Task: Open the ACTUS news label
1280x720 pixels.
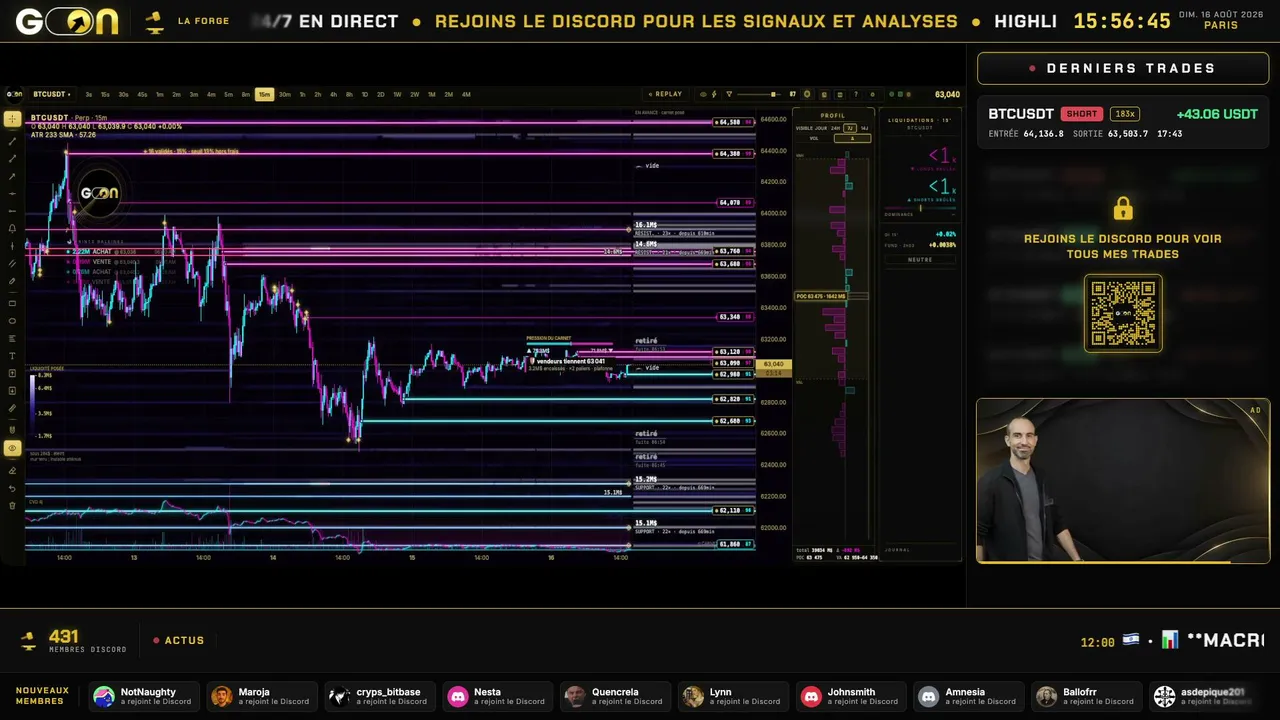Action: tap(179, 640)
